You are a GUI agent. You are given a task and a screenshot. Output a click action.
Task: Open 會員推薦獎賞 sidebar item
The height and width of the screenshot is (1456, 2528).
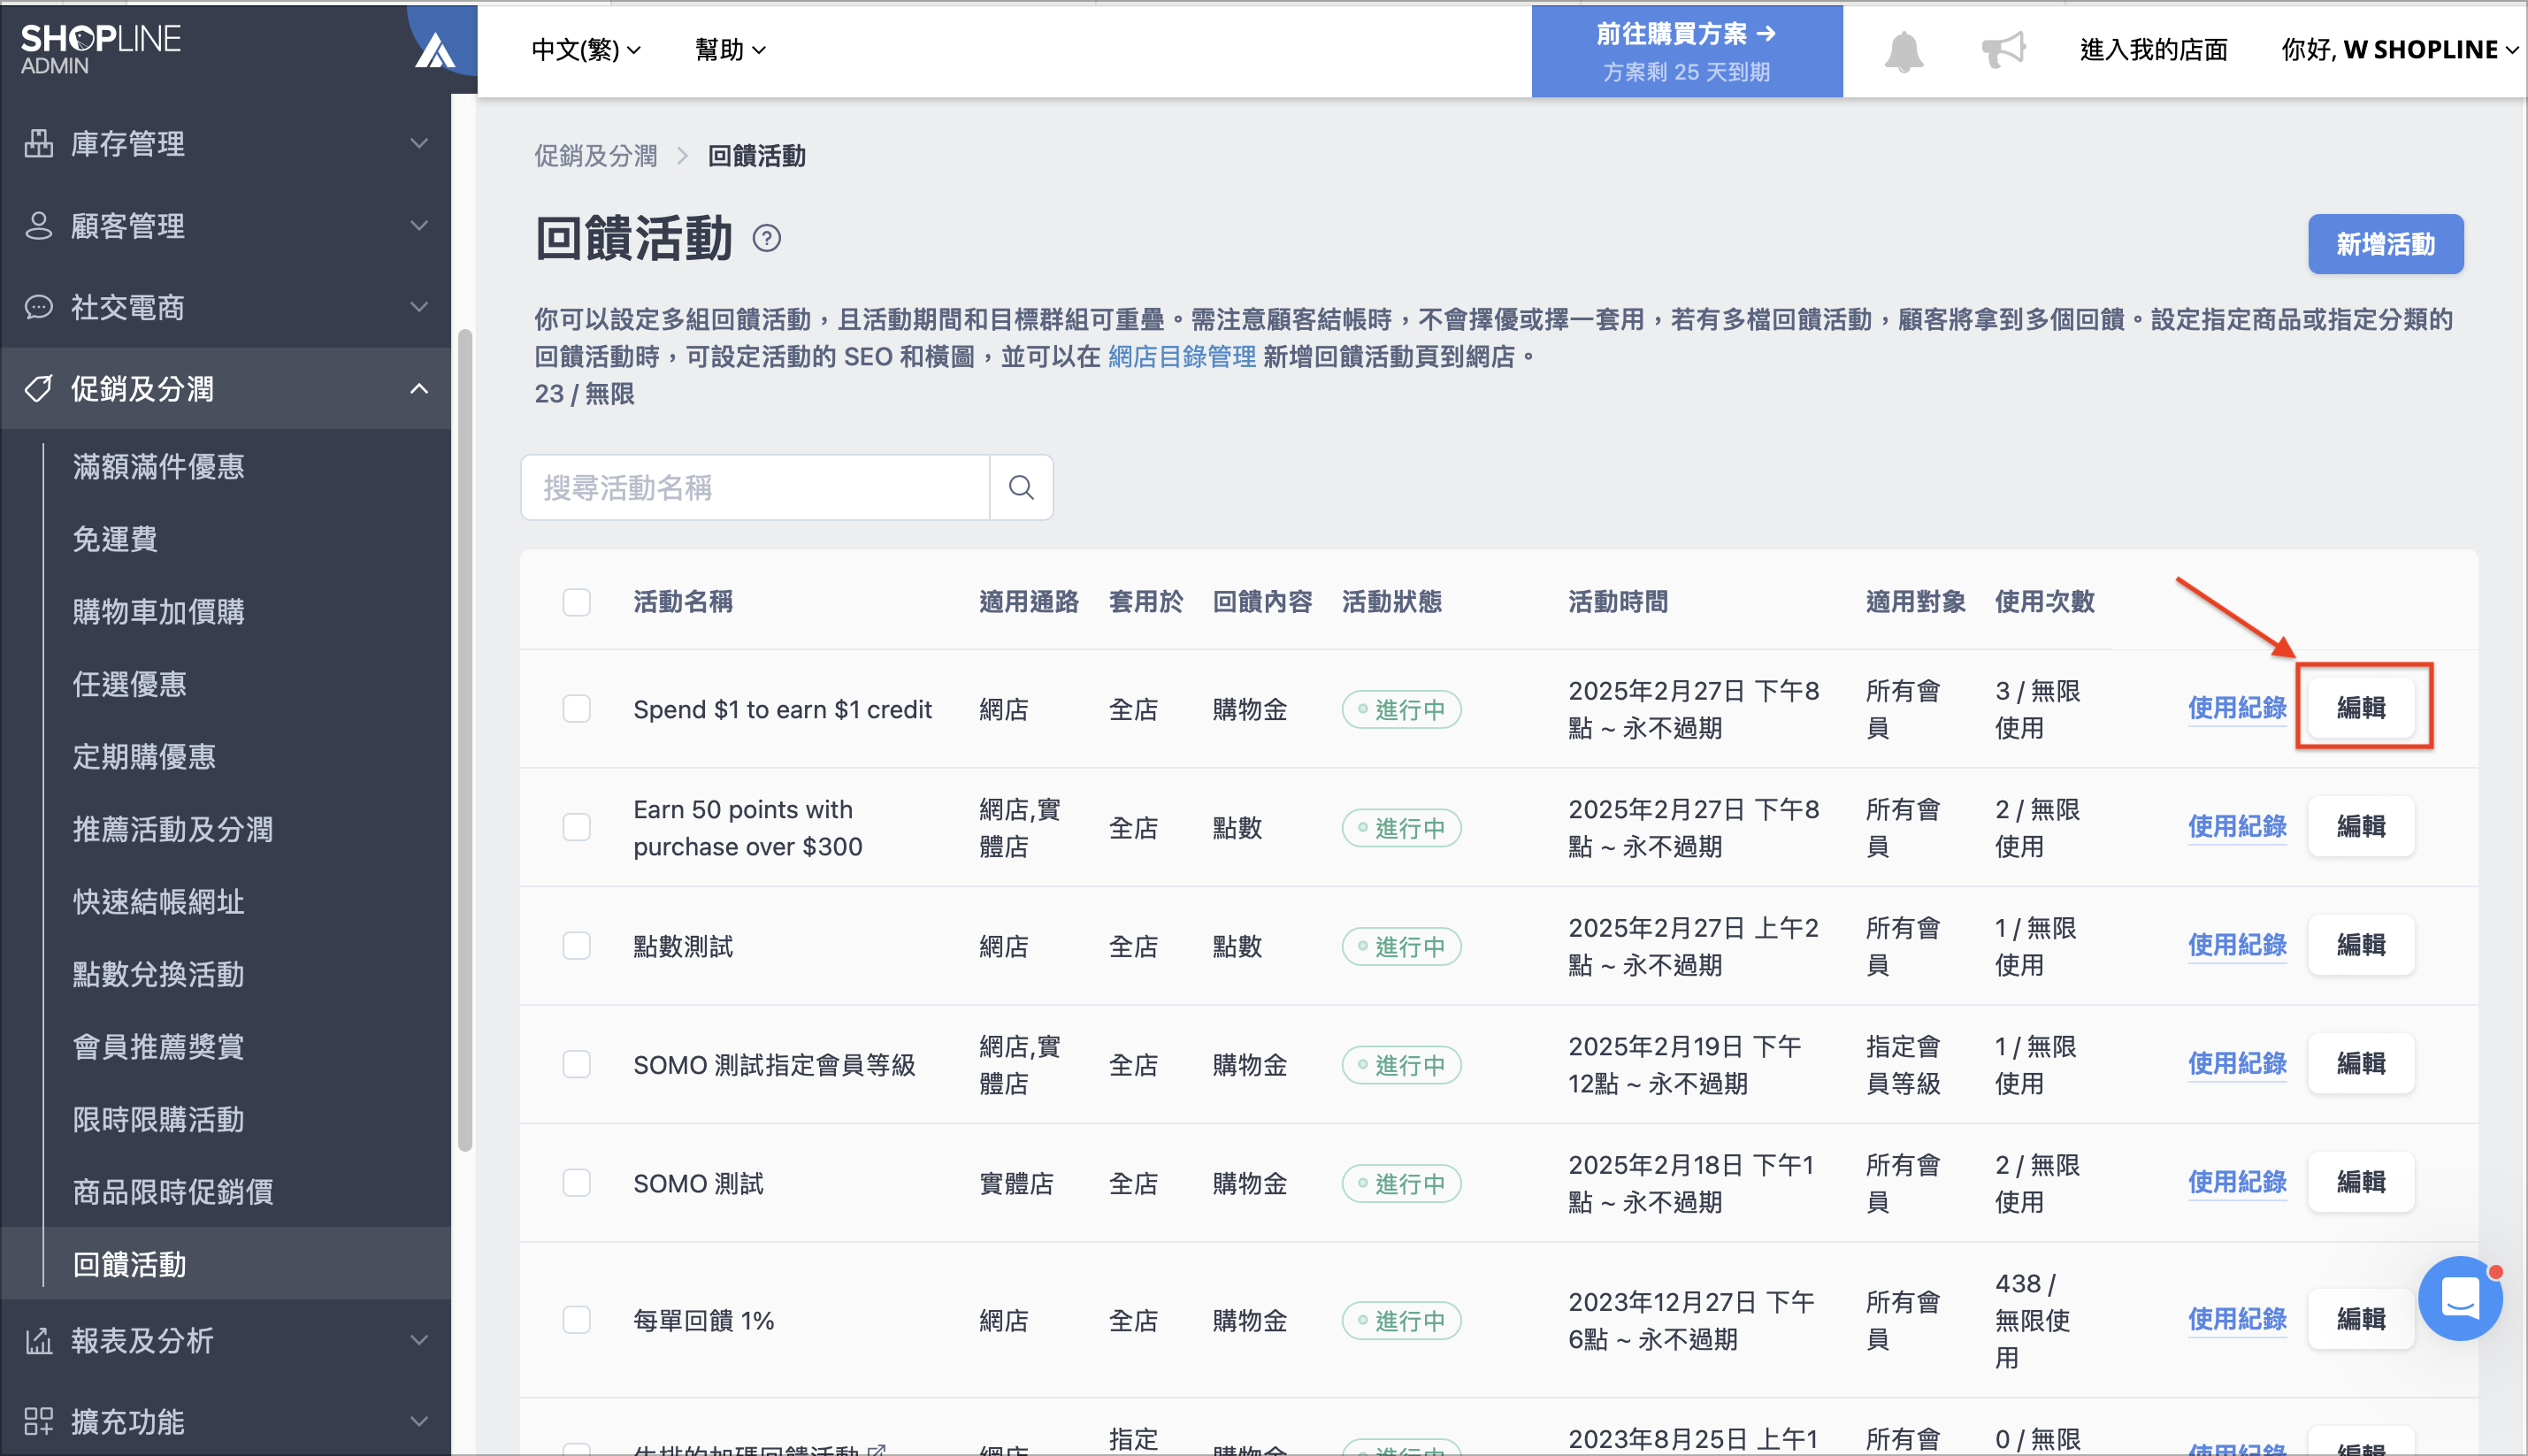158,1046
